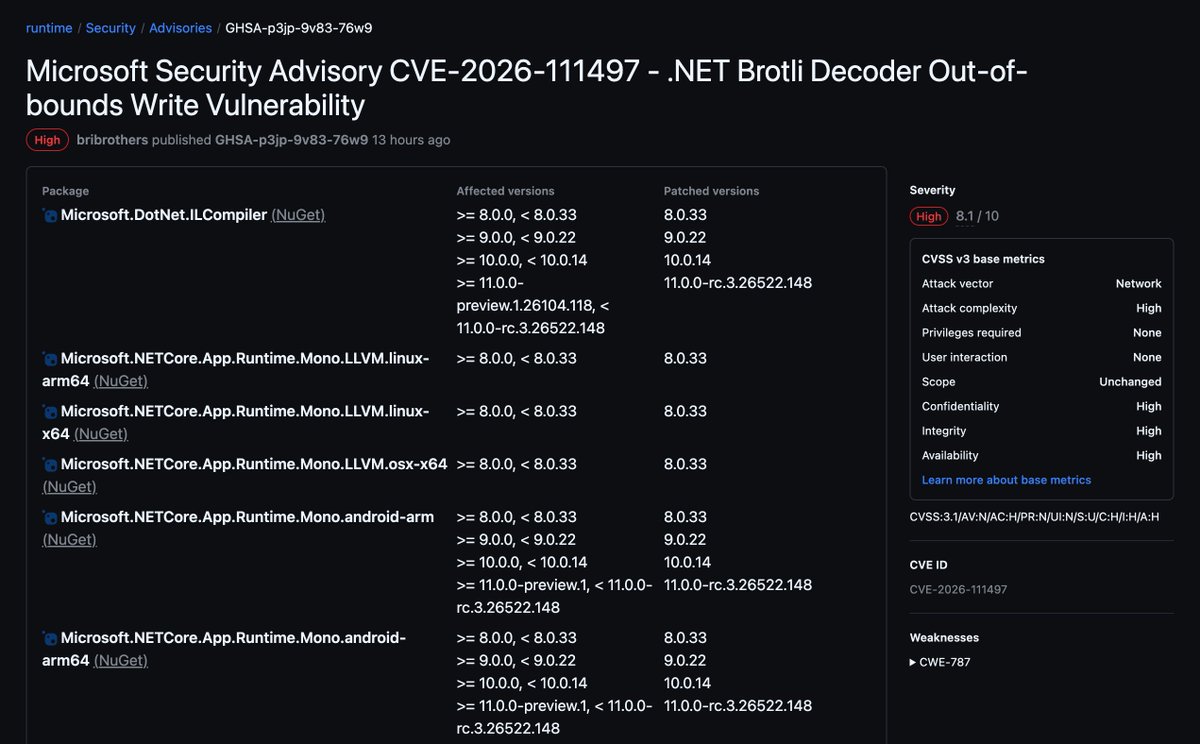This screenshot has height=744, width=1200.
Task: Click NuGet icon beside Microsoft.DotNet.ILCompiler
Action: coord(49,215)
